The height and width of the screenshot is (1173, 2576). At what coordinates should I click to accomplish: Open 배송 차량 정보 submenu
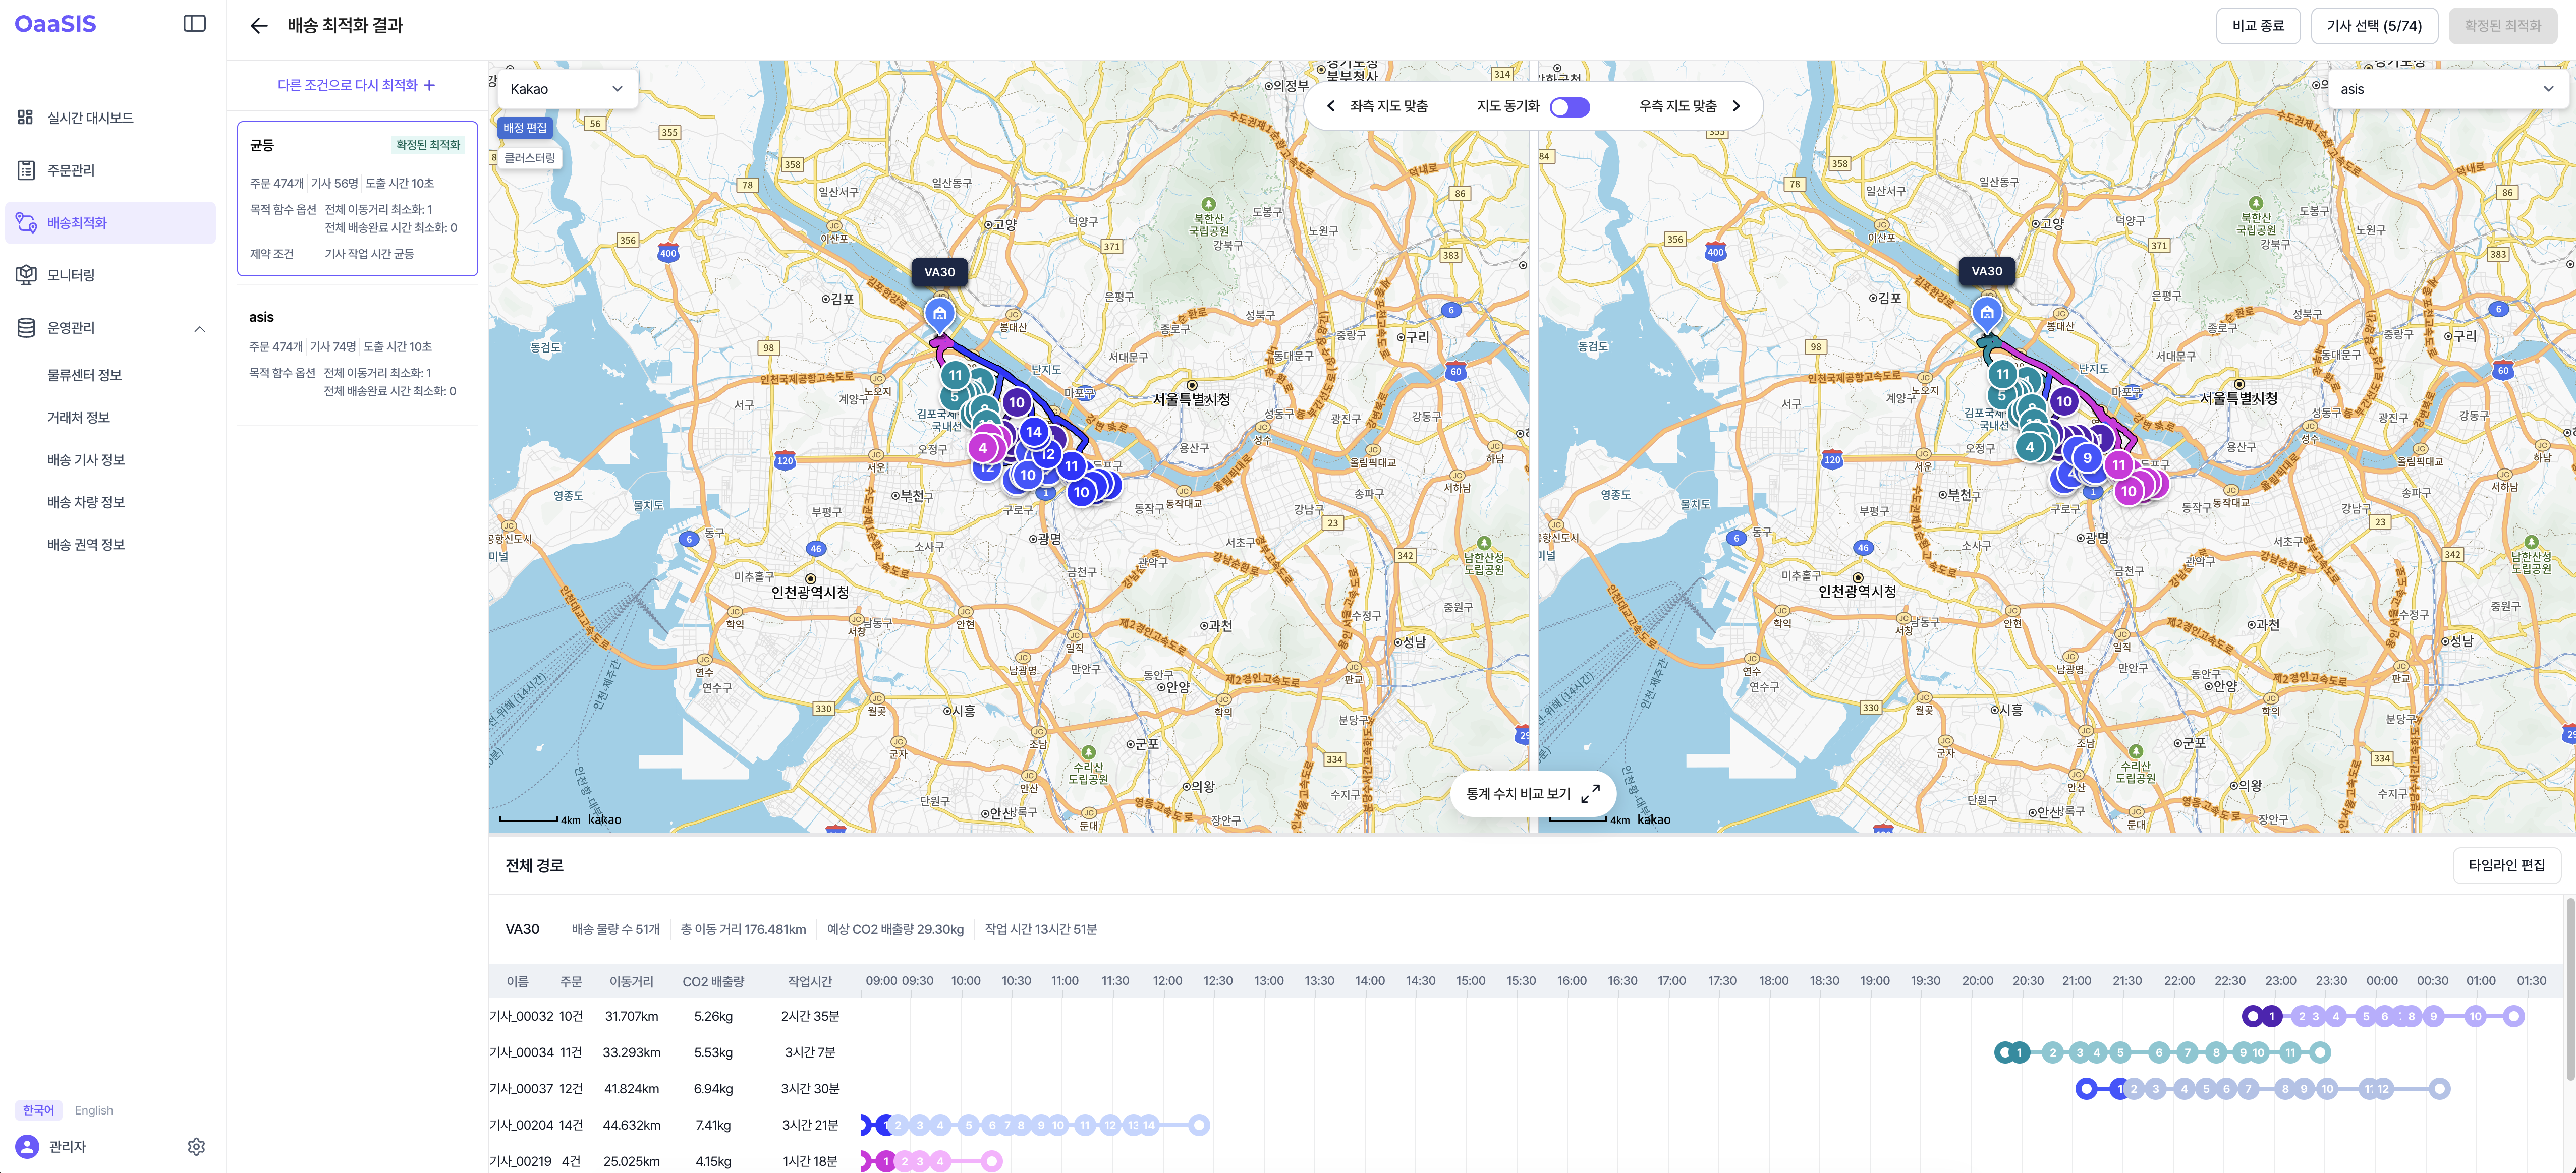coord(86,502)
